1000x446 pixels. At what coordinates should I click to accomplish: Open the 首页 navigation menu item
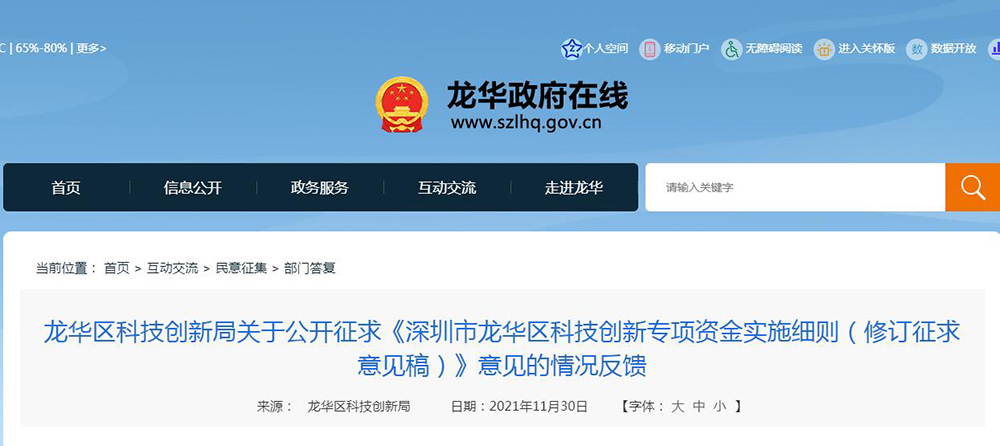(66, 188)
